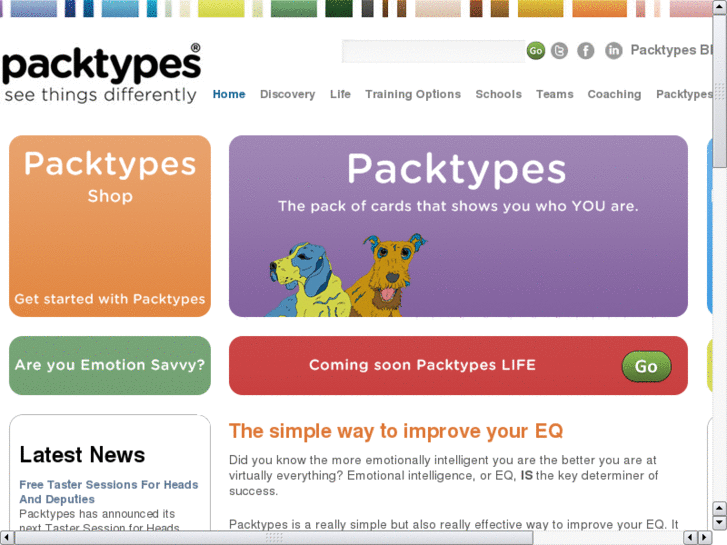Open the orange Packtypes Shop banner

110,226
